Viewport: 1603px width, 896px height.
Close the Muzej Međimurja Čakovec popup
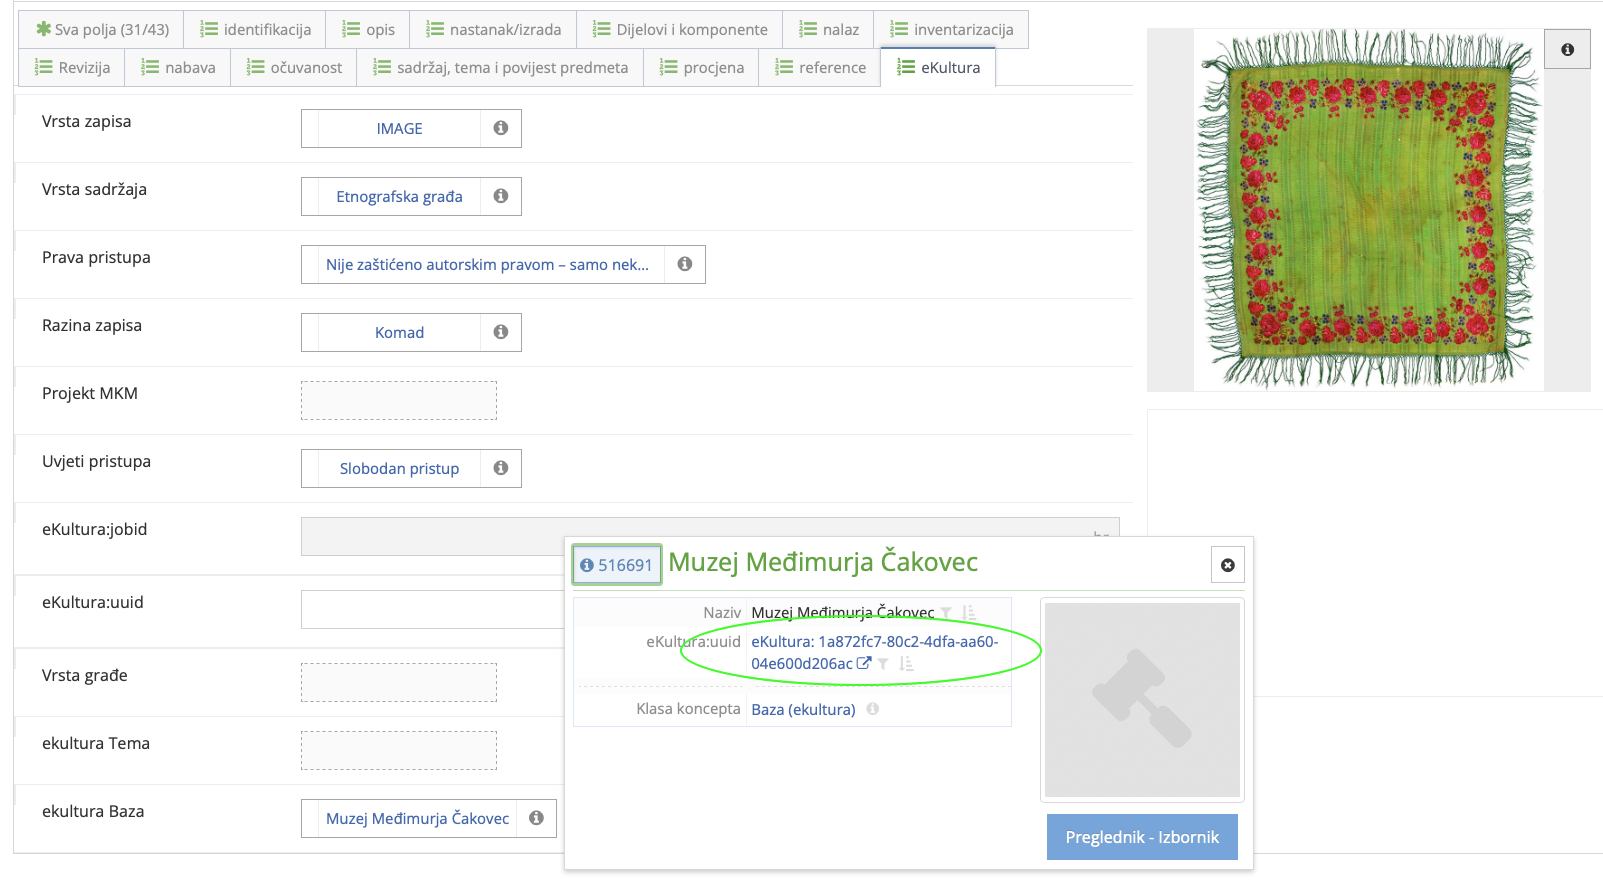click(1228, 565)
